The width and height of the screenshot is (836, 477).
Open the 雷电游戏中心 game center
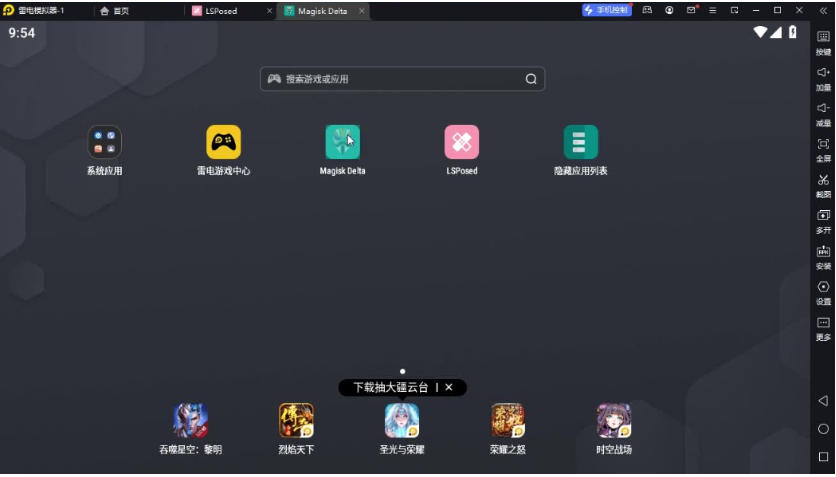click(x=223, y=143)
